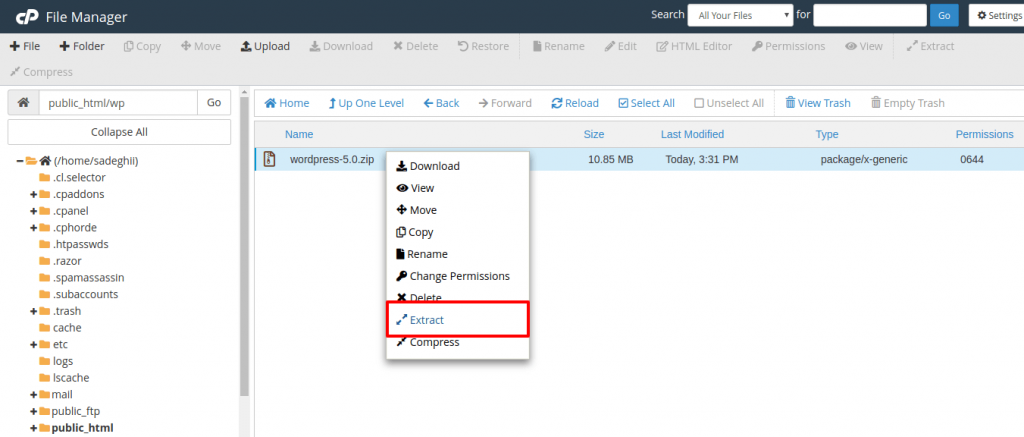Reload the file listing
Screen dimensions: 1024x437
click(x=575, y=103)
